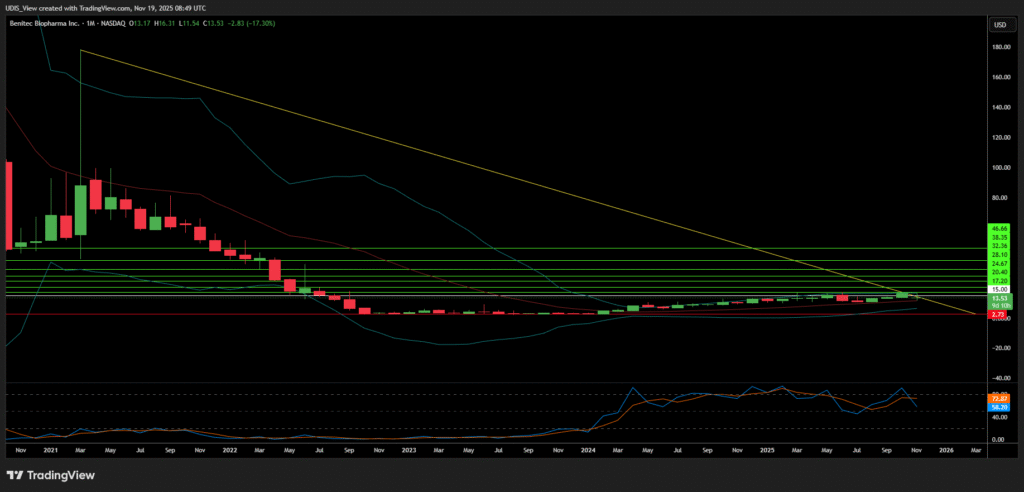
Task: Select the 46.66 green price level label
Action: pos(998,229)
